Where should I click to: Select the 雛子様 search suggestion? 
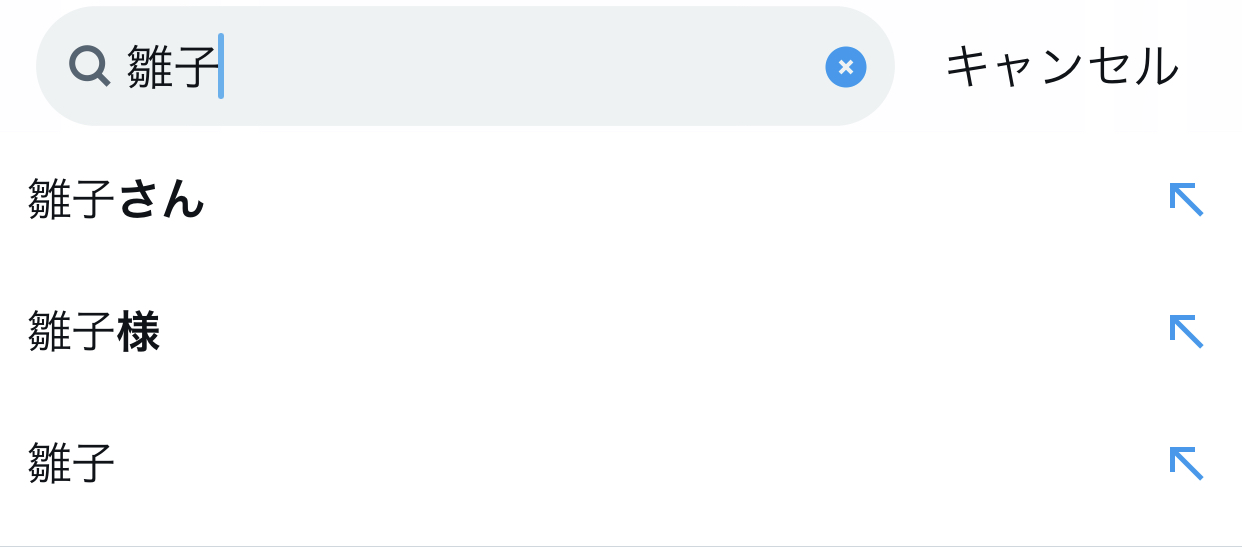click(94, 332)
